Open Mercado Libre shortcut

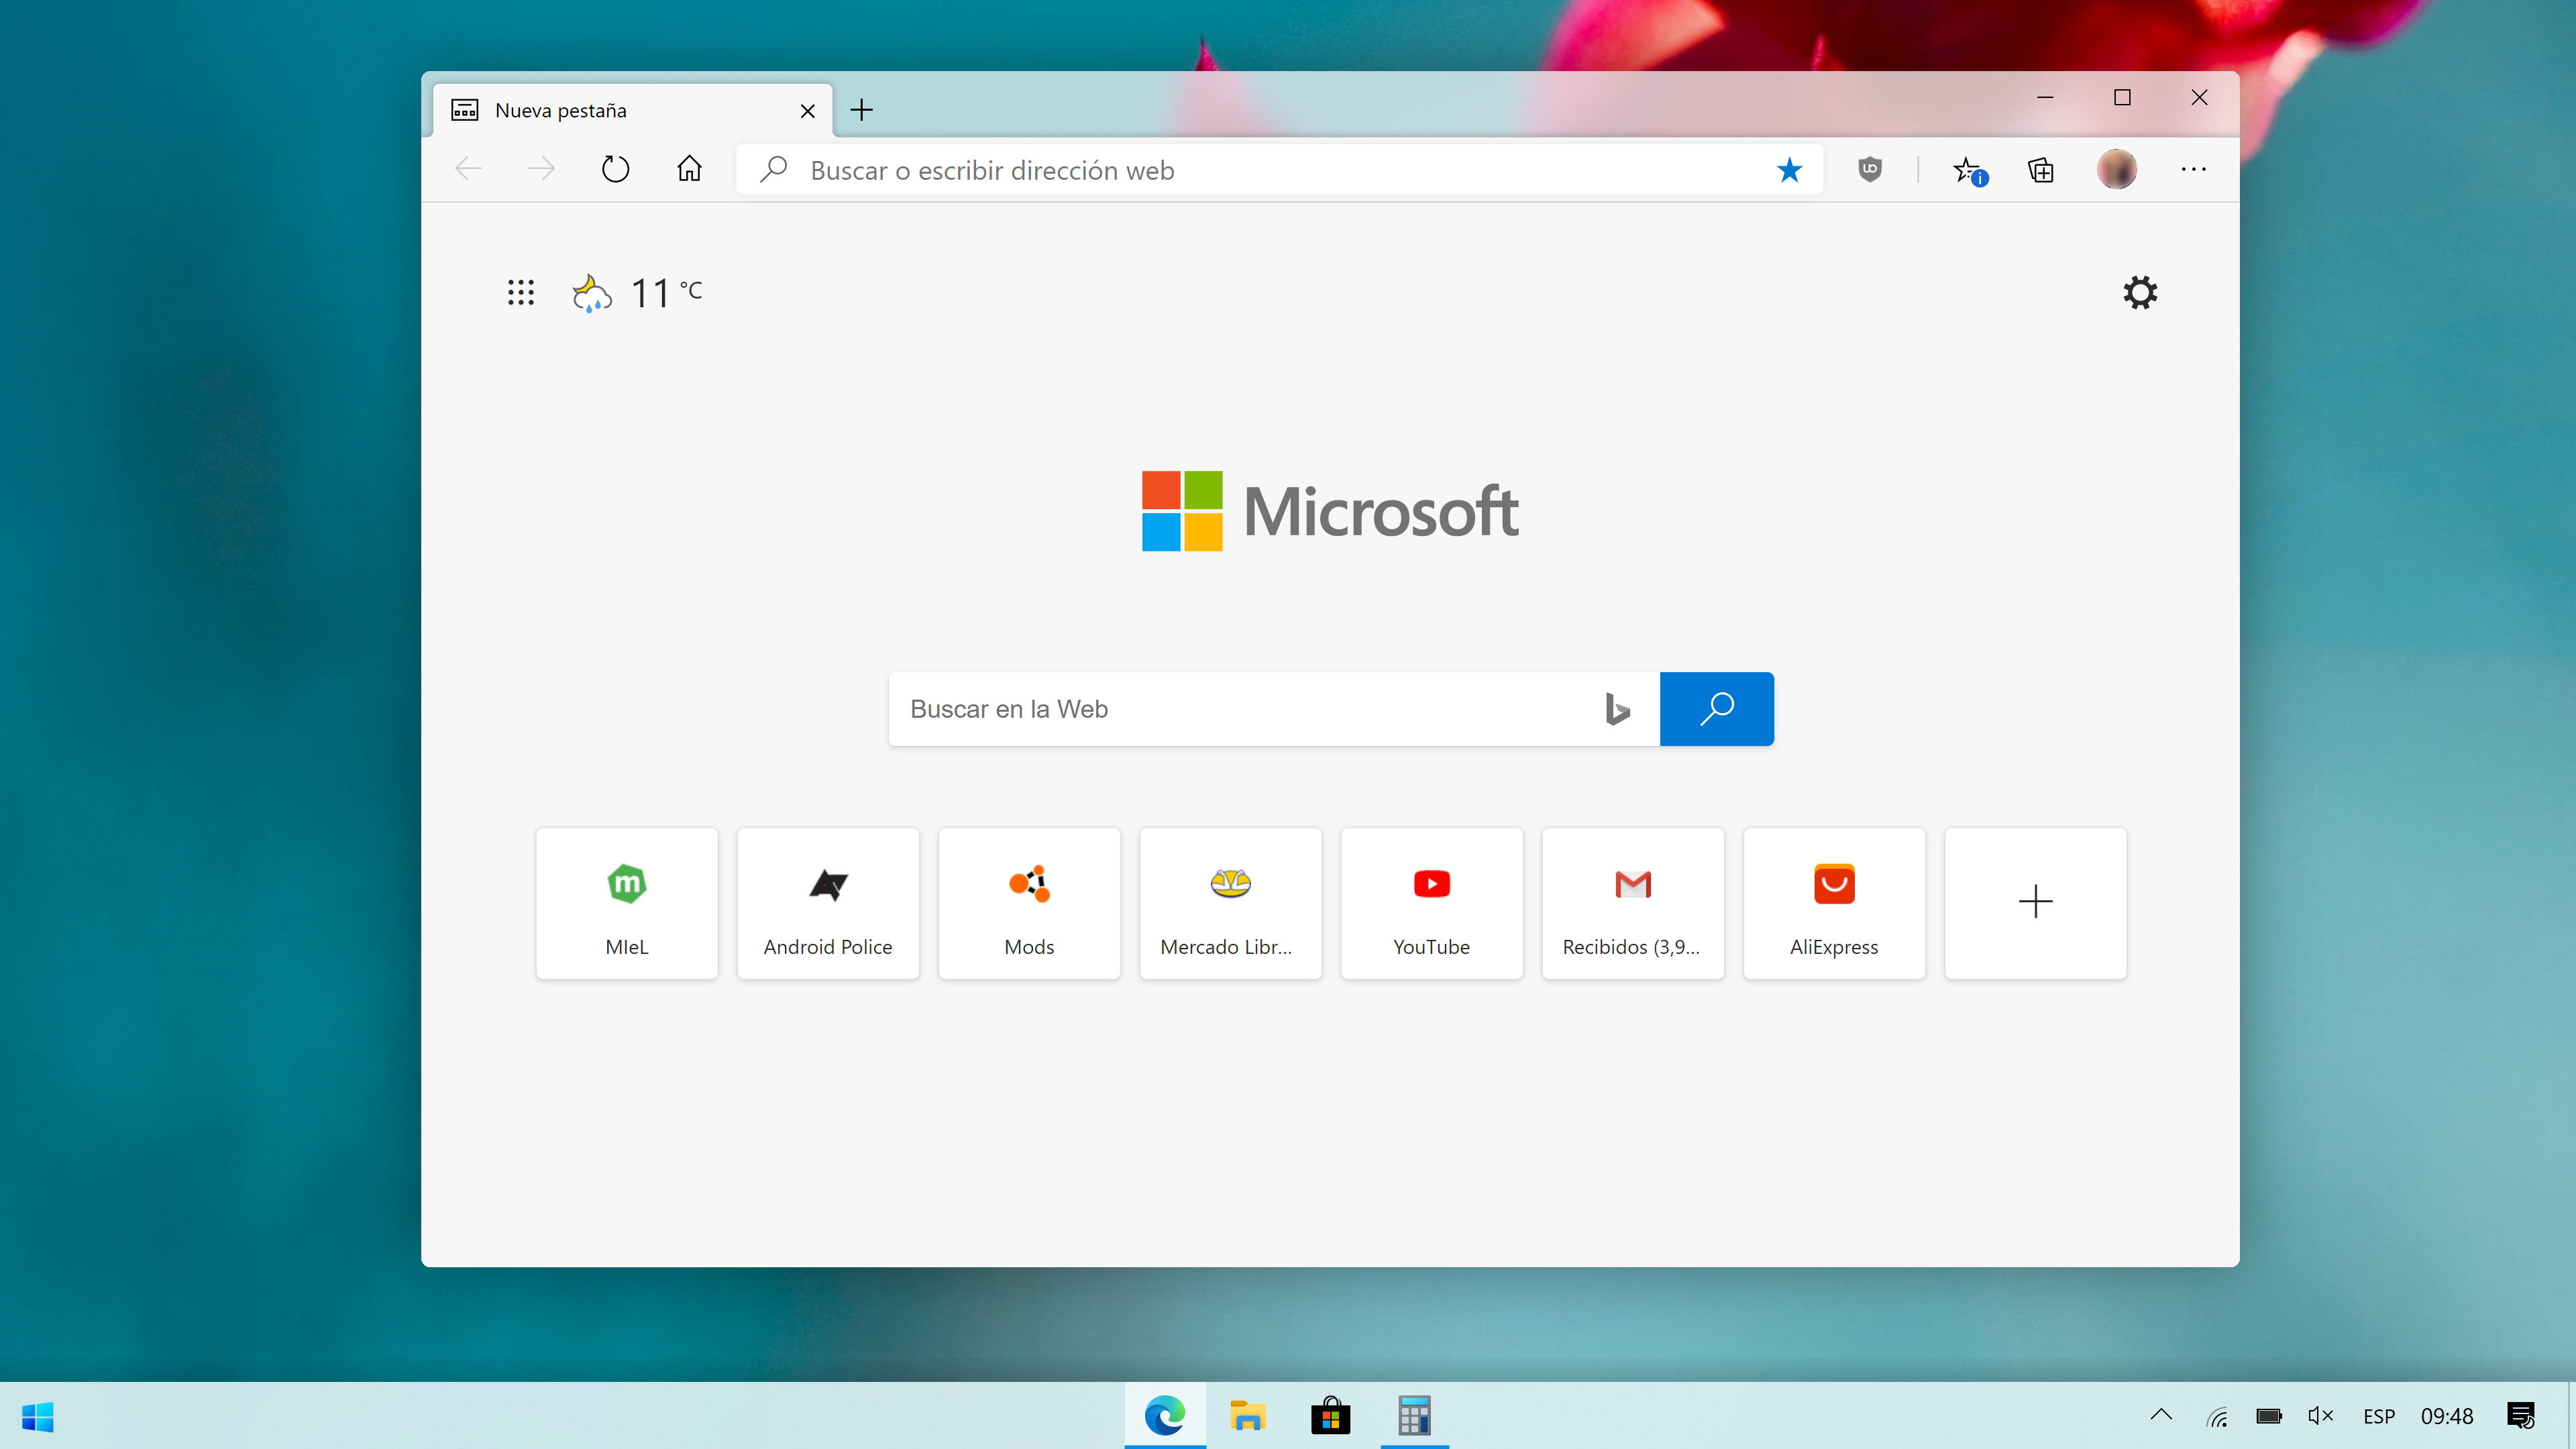coord(1230,902)
